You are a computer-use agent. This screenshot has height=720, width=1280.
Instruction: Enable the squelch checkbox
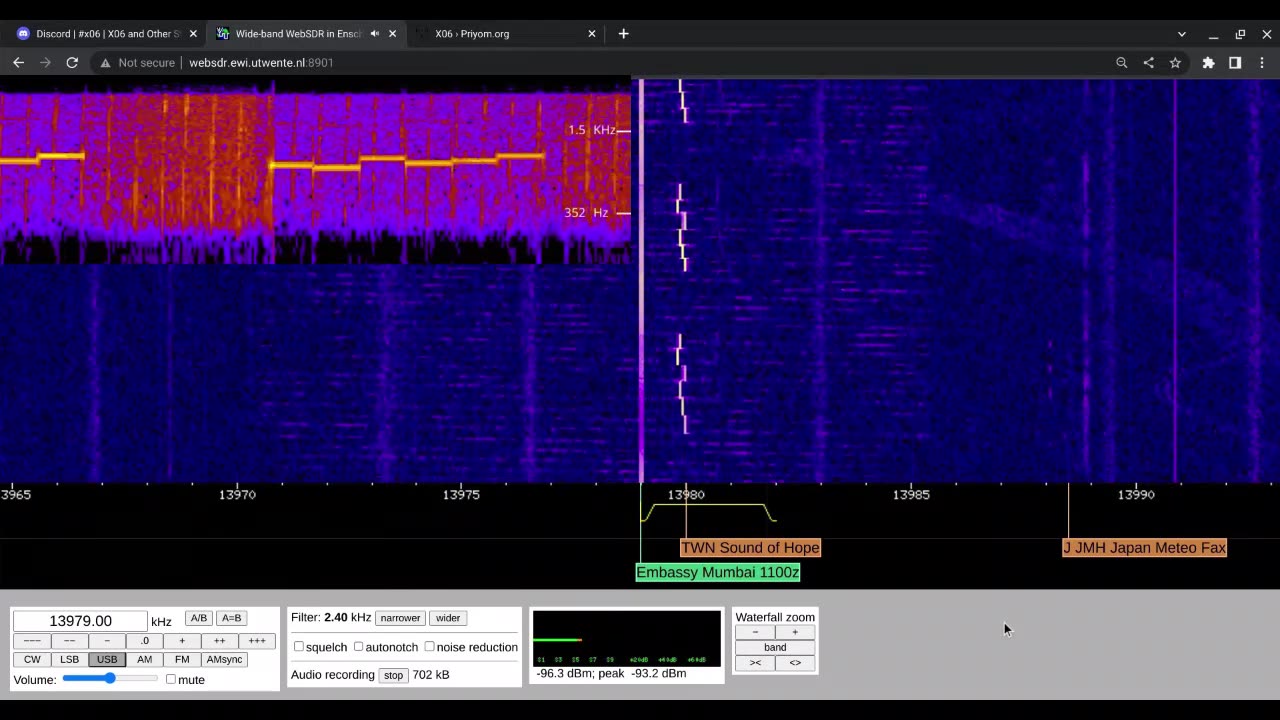click(x=299, y=647)
